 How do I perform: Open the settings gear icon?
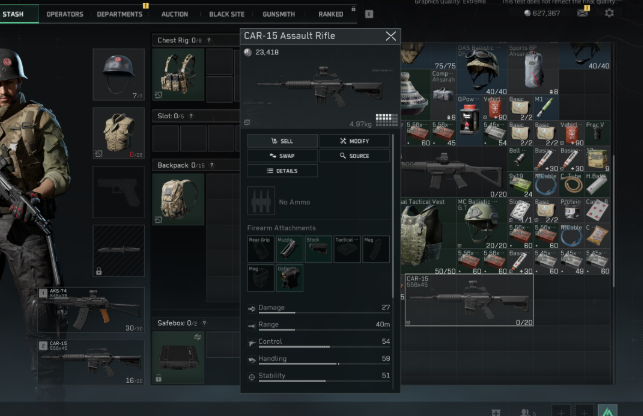609,13
